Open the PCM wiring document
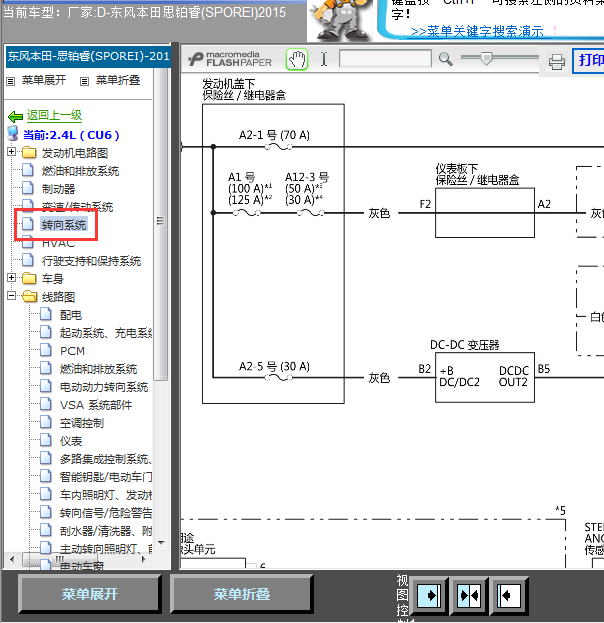The height and width of the screenshot is (623, 604). (x=72, y=351)
